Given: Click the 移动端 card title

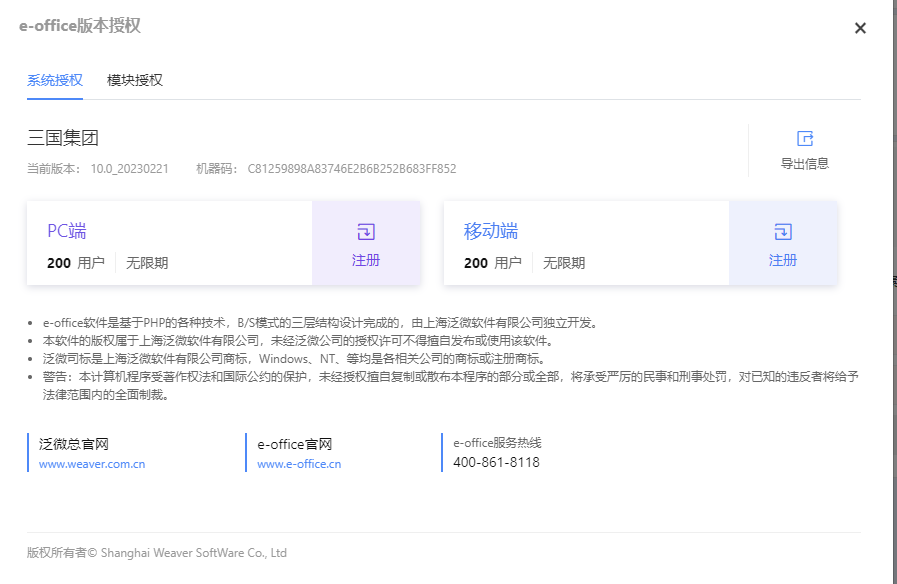Looking at the screenshot, I should [491, 231].
